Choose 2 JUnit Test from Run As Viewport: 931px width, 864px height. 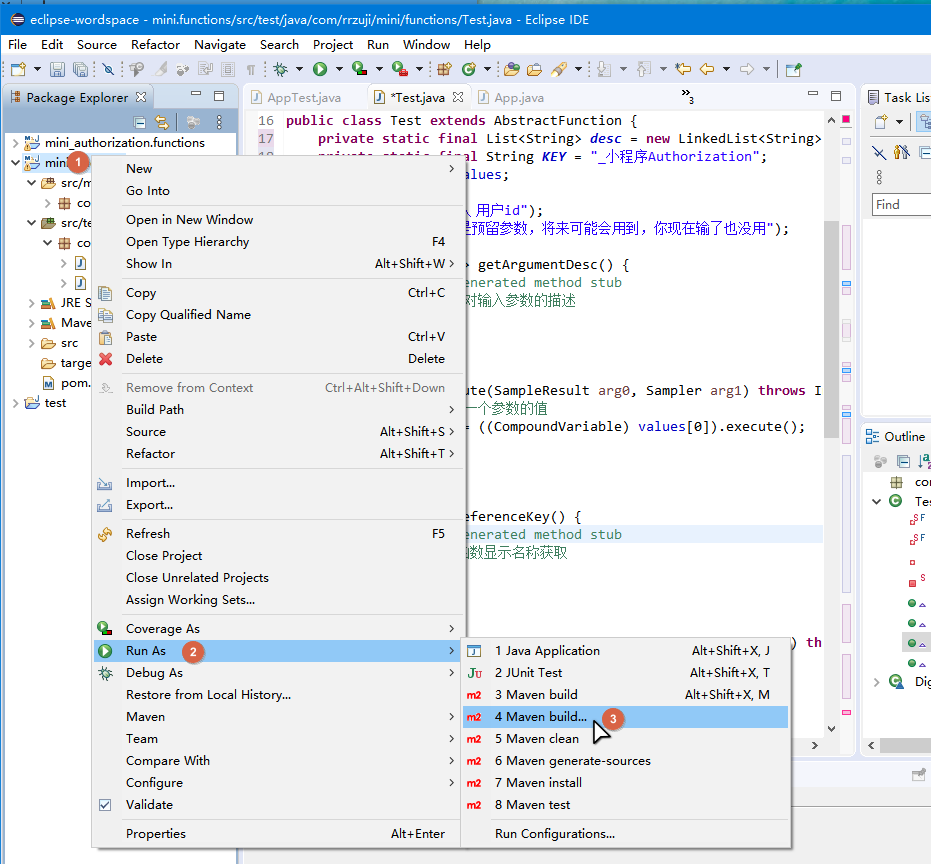(x=625, y=673)
